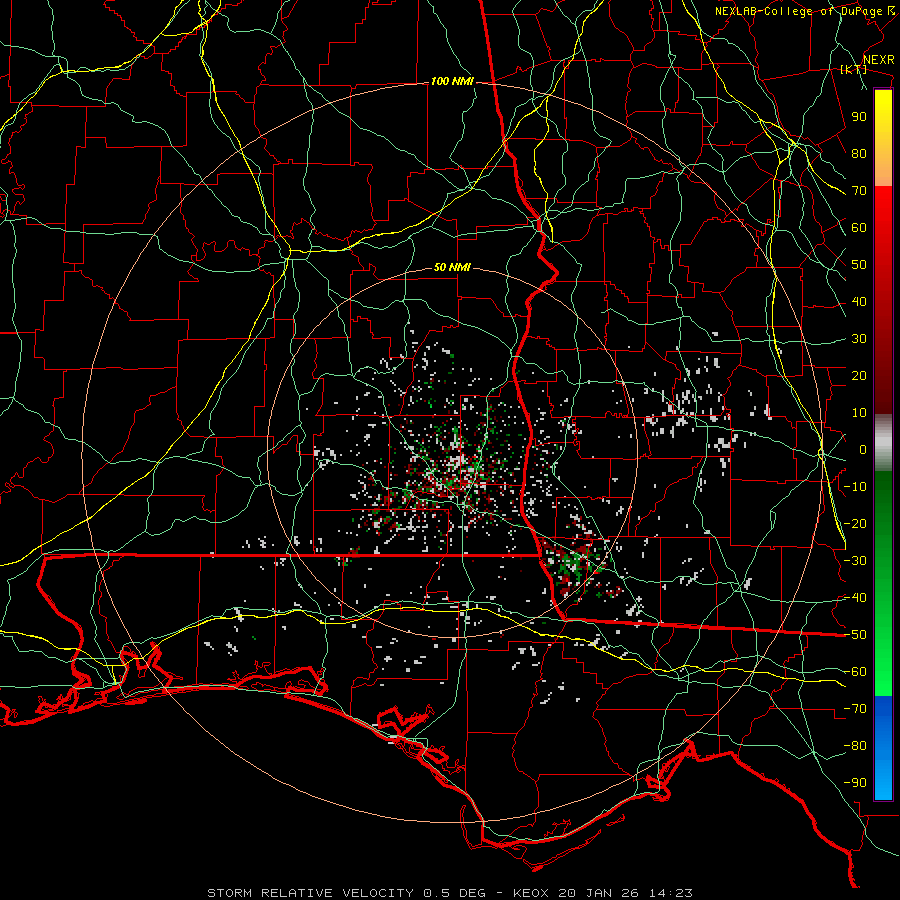Click the Storm Relative Velocity footer caption

click(x=450, y=893)
